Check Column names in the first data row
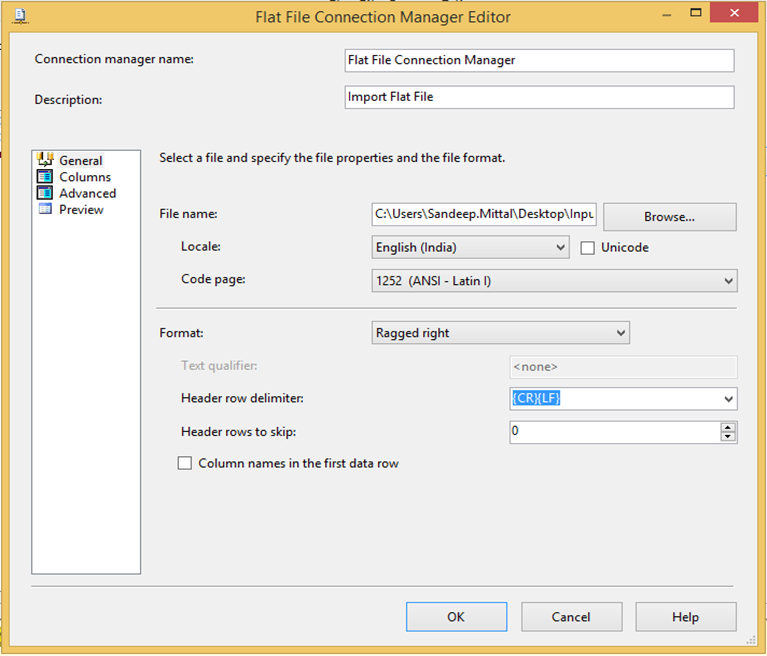Screen dimensions: 767x656 click(184, 463)
